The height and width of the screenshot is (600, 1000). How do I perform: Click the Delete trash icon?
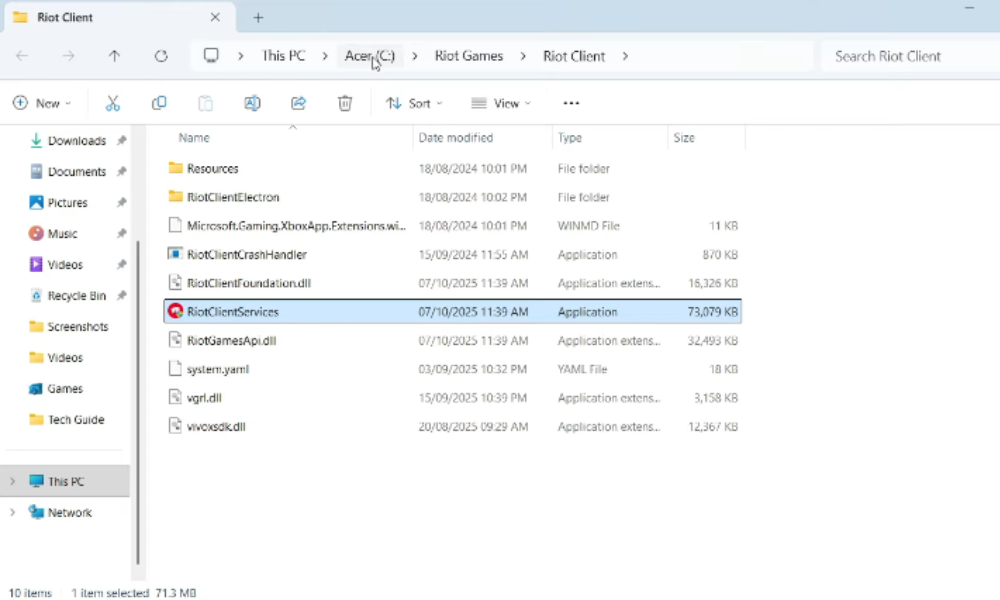click(x=345, y=103)
